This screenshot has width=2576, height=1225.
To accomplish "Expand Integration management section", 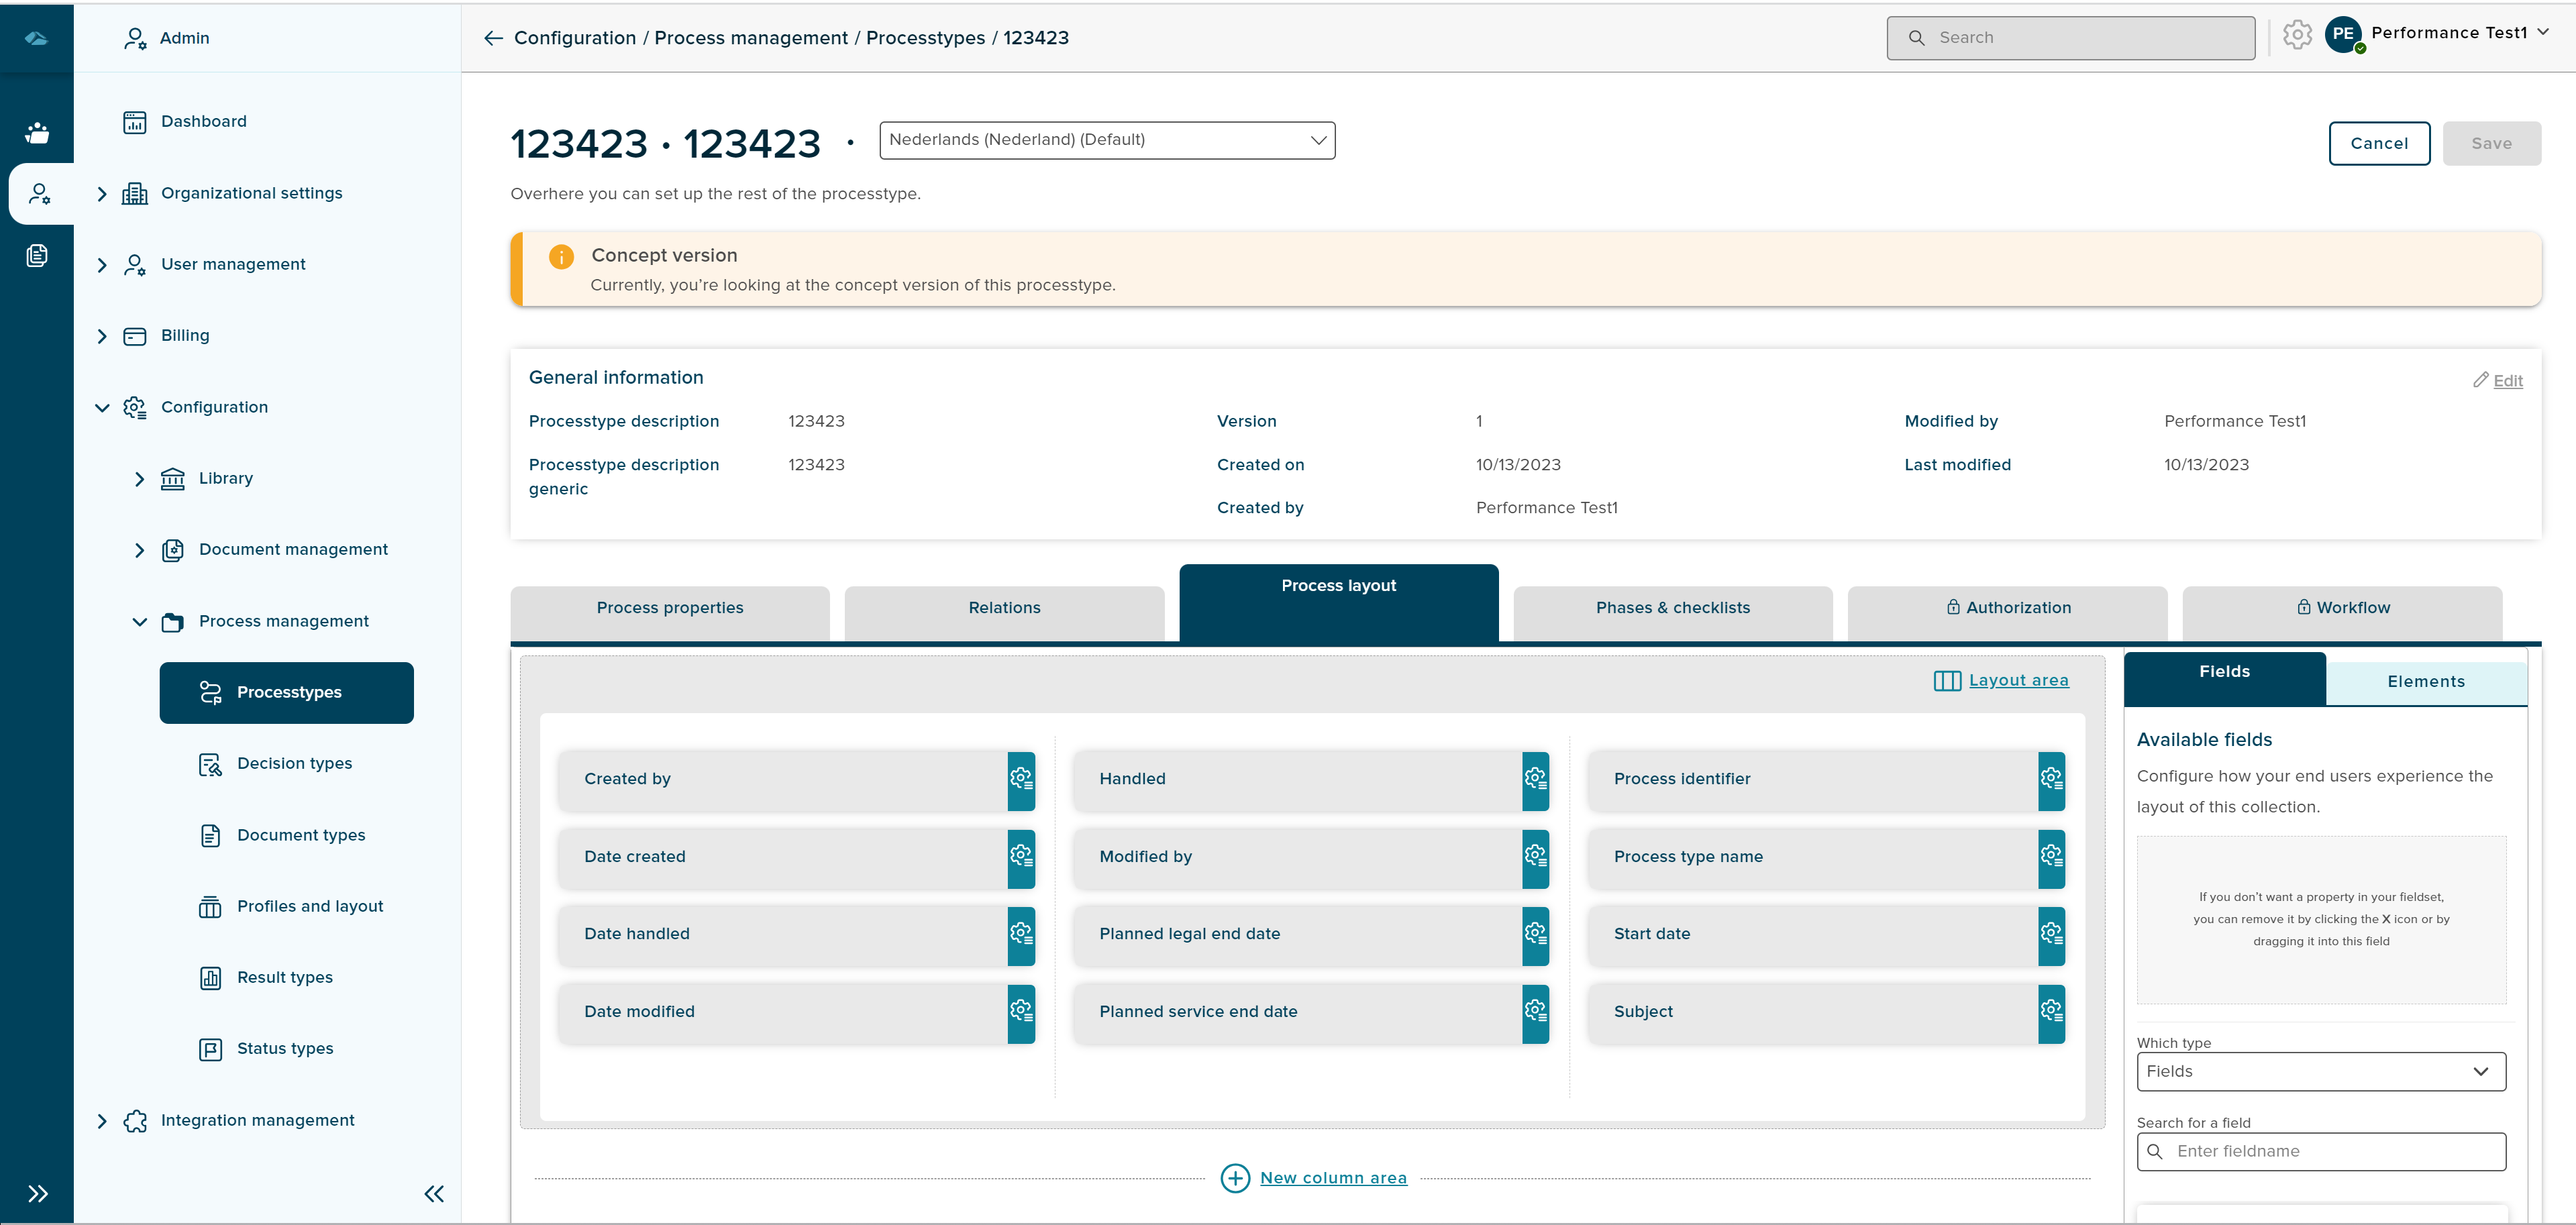I will click(102, 1121).
